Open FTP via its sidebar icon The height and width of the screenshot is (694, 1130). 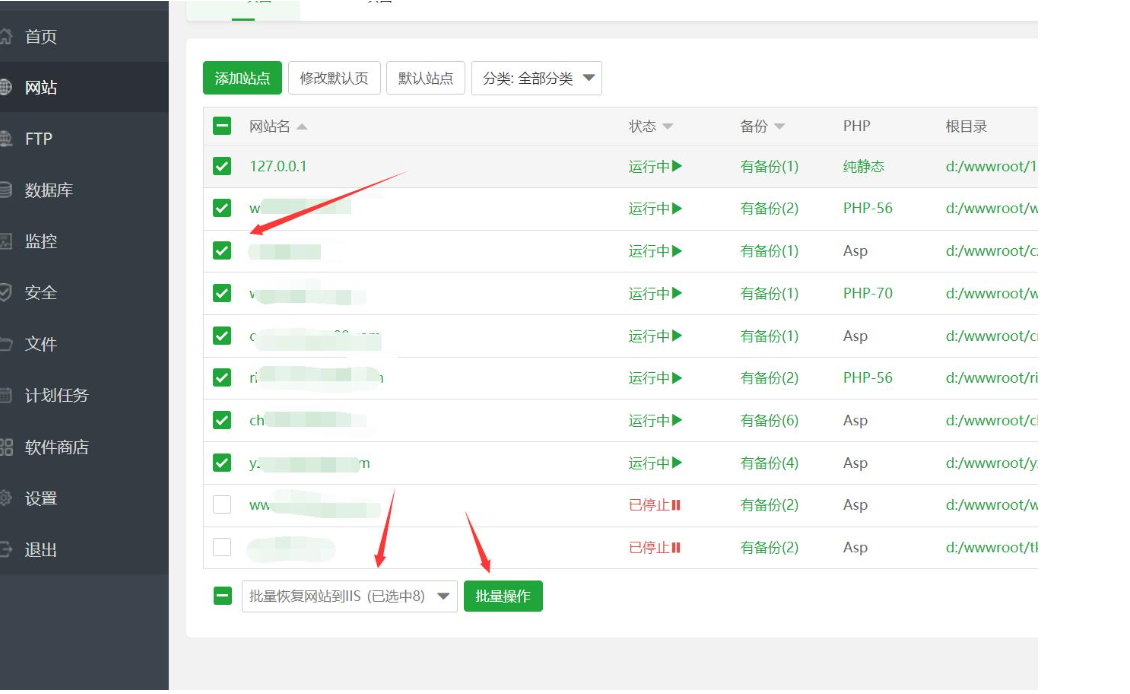coord(6,139)
